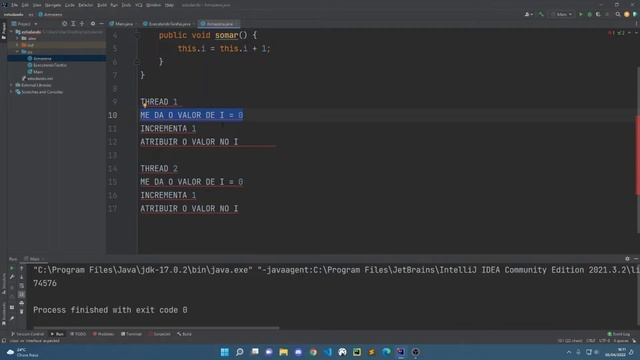Open File Explorer from the taskbar
The width and height of the screenshot is (640, 360).
283,352
